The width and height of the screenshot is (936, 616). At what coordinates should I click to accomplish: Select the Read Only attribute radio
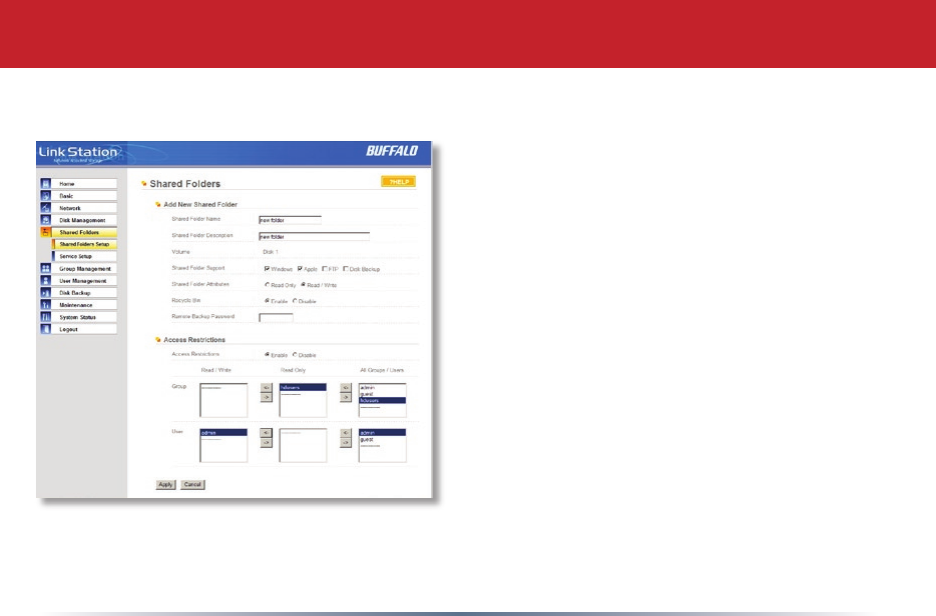click(267, 285)
